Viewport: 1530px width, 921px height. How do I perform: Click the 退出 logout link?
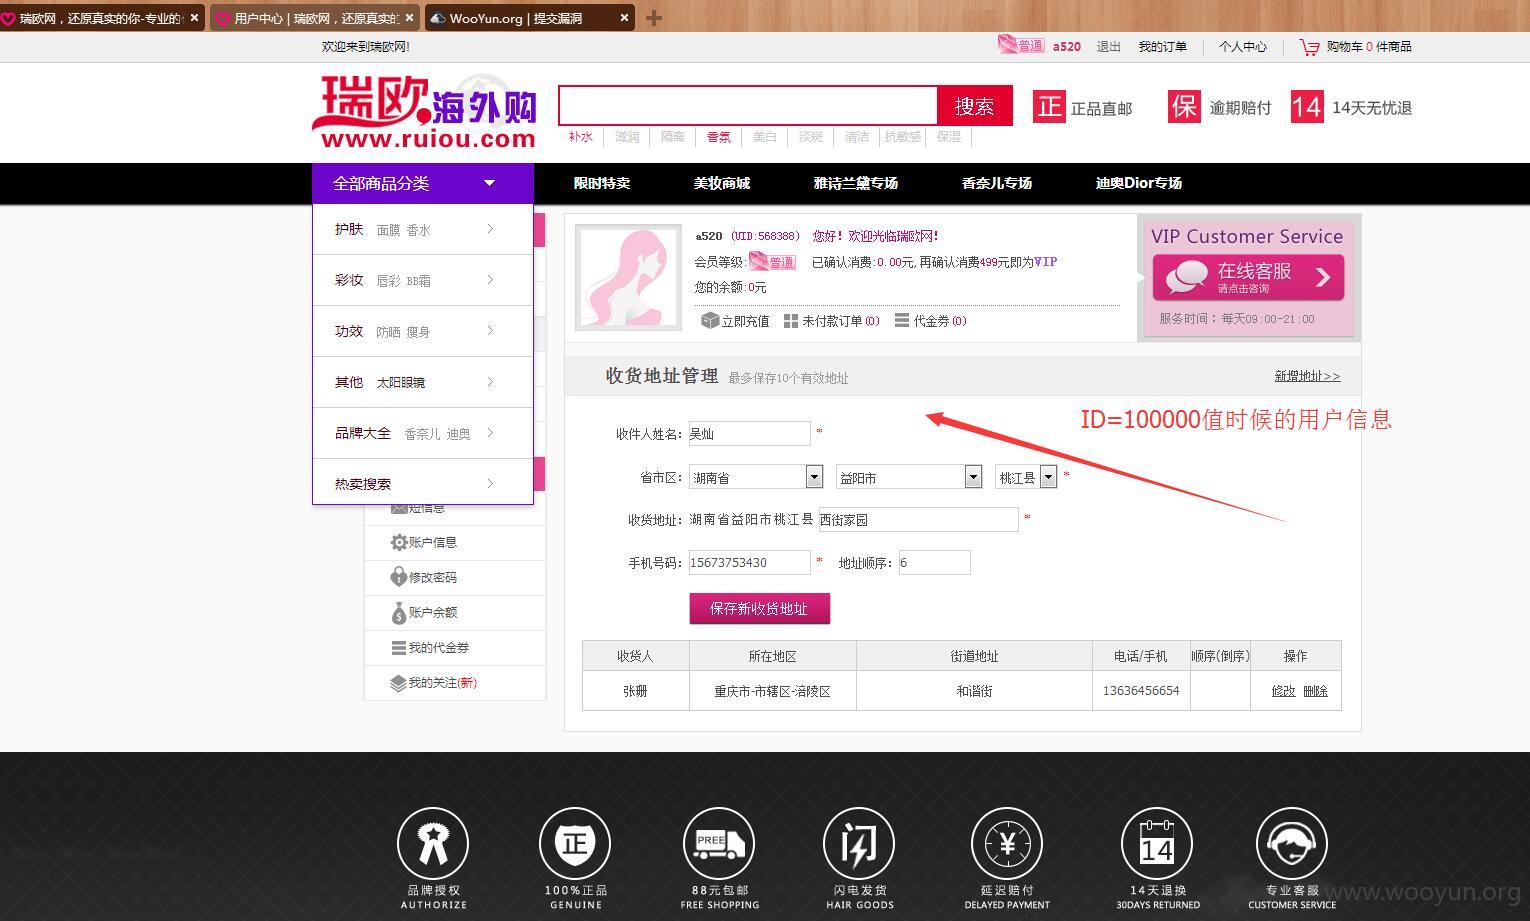point(1108,47)
